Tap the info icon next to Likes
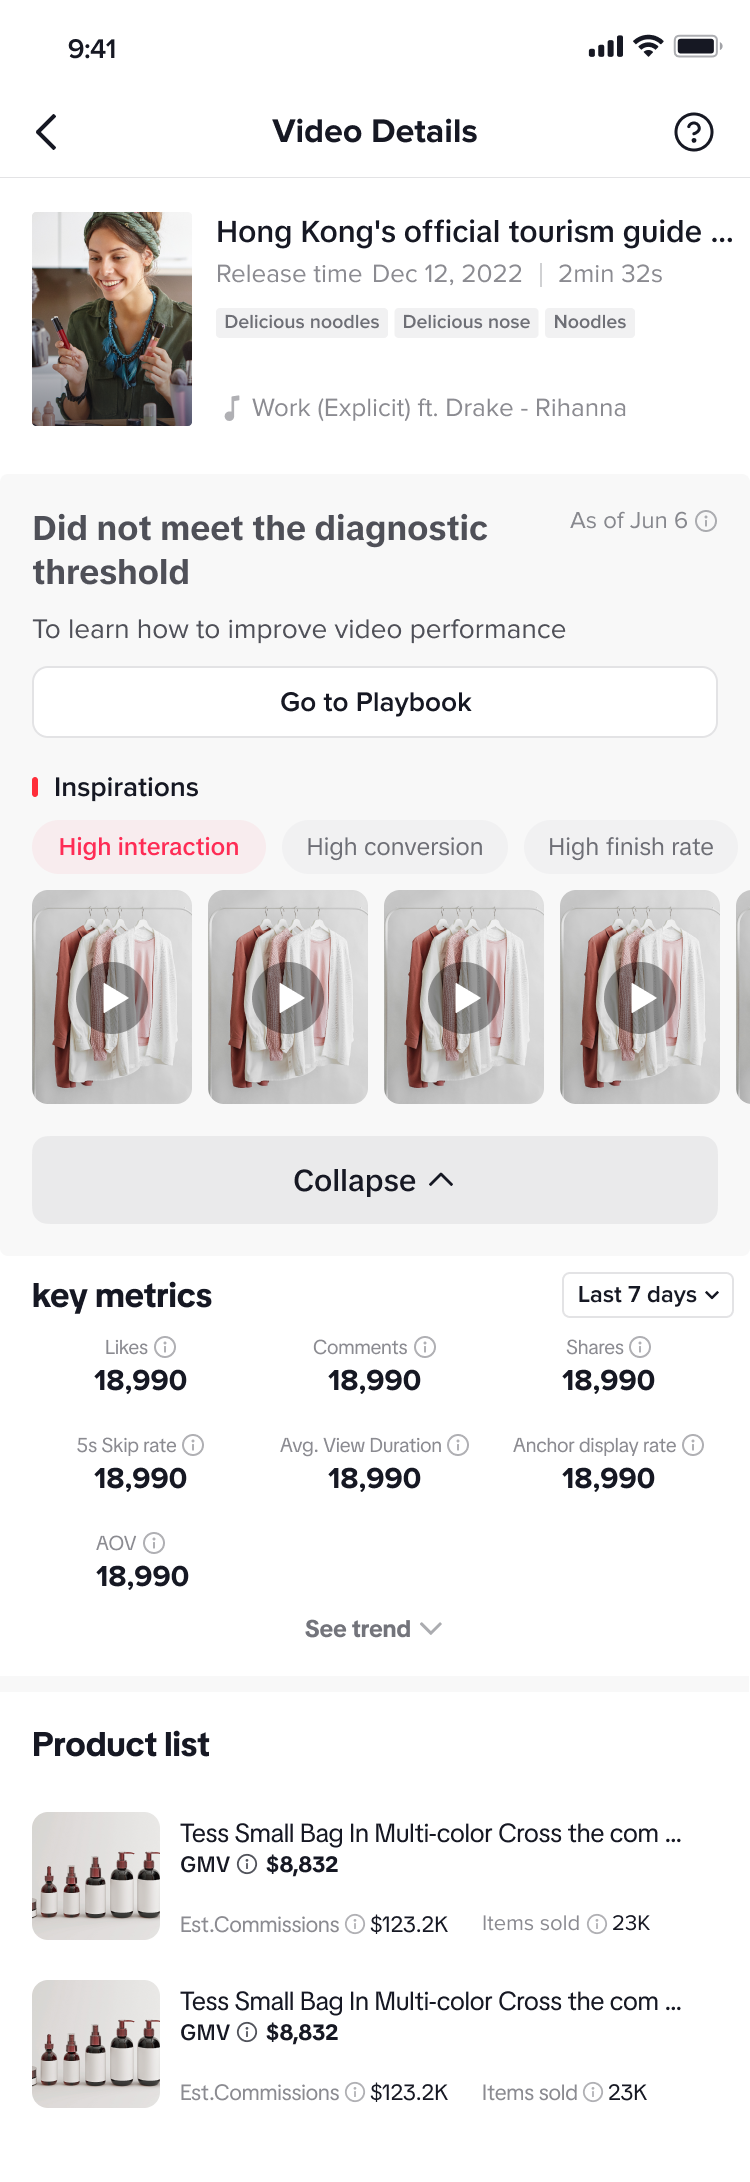 [165, 1347]
